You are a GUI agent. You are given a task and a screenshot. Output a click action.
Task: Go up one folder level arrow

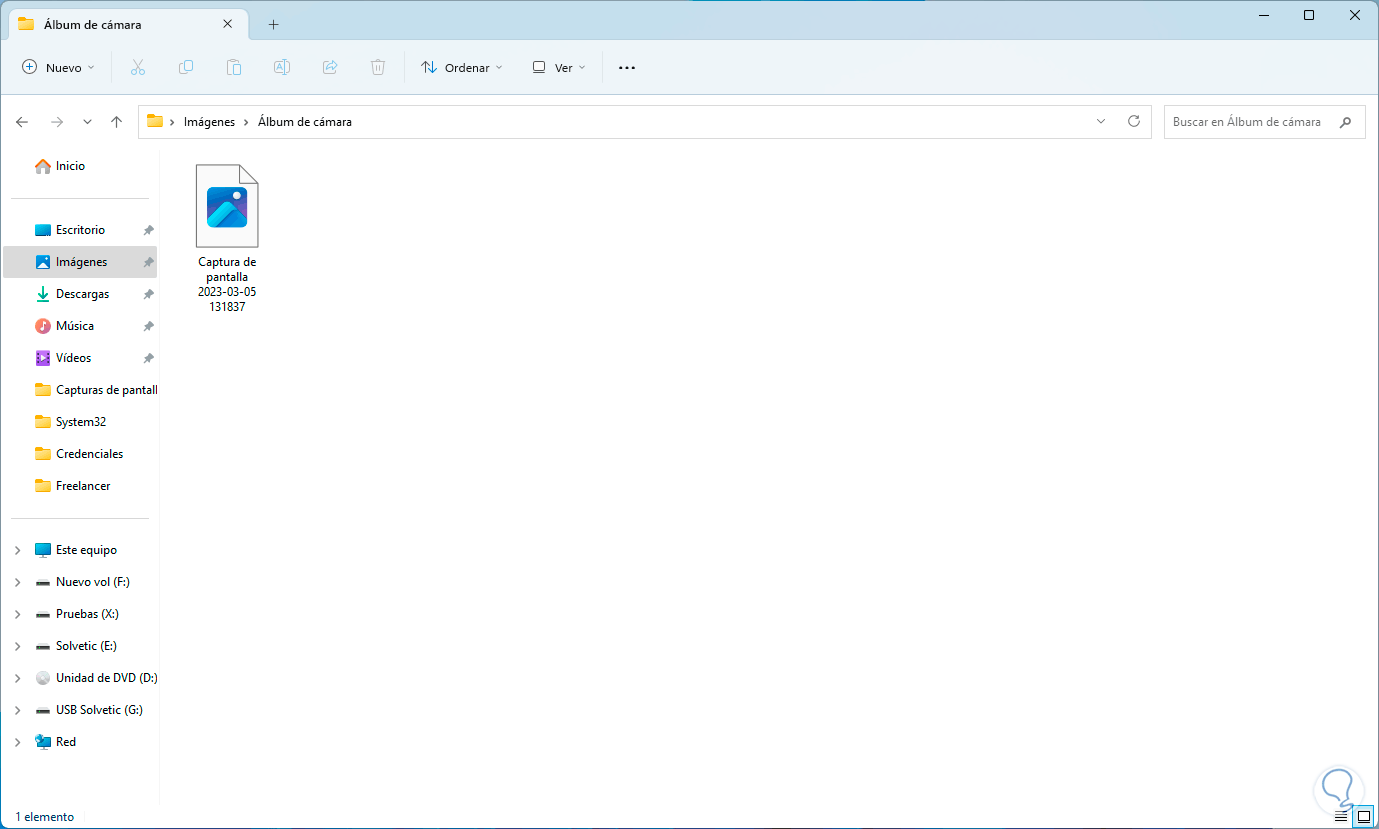[x=116, y=122]
